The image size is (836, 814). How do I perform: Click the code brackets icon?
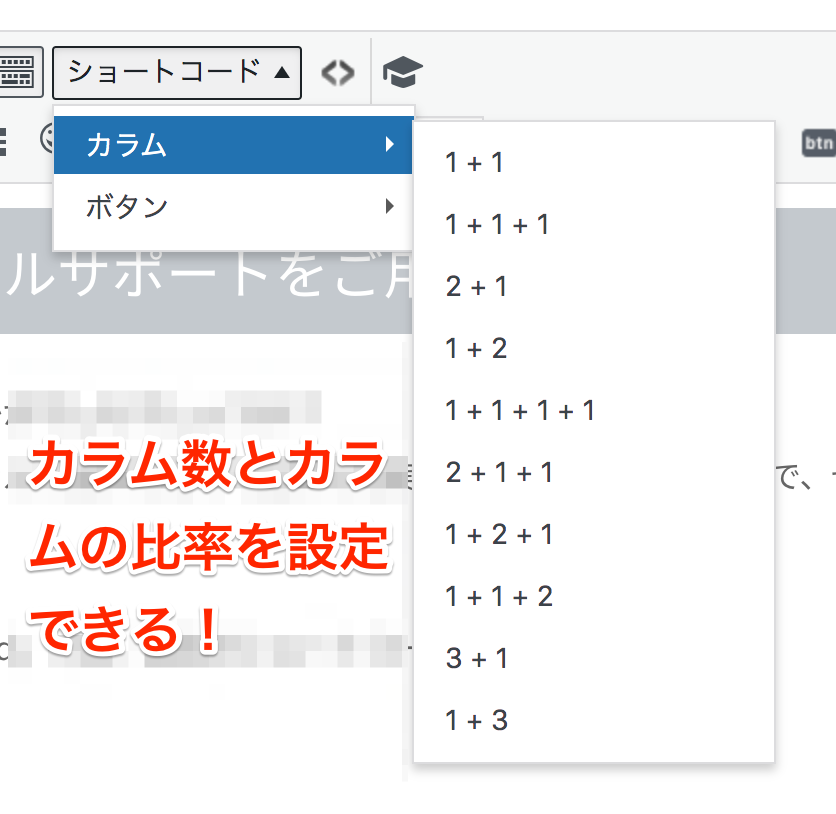point(337,72)
